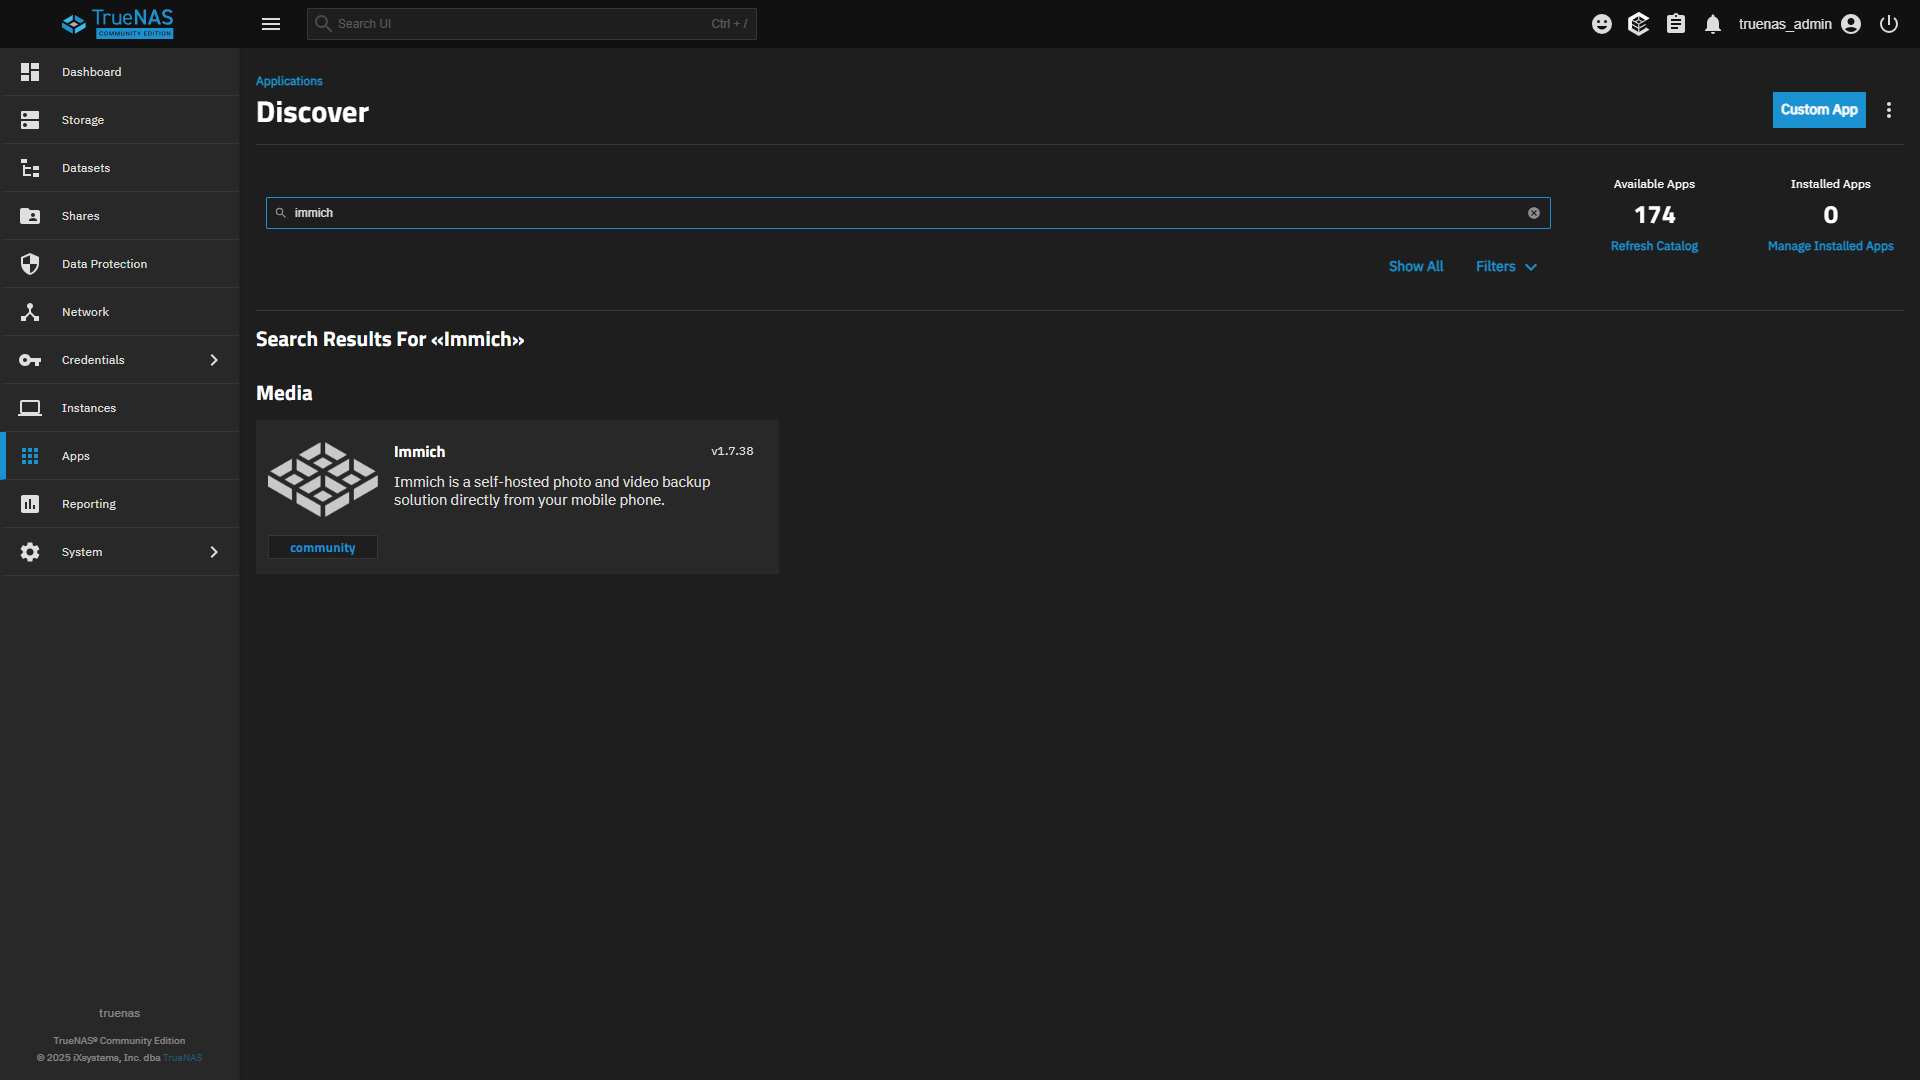
Task: Clear the app search field
Action: [1534, 213]
